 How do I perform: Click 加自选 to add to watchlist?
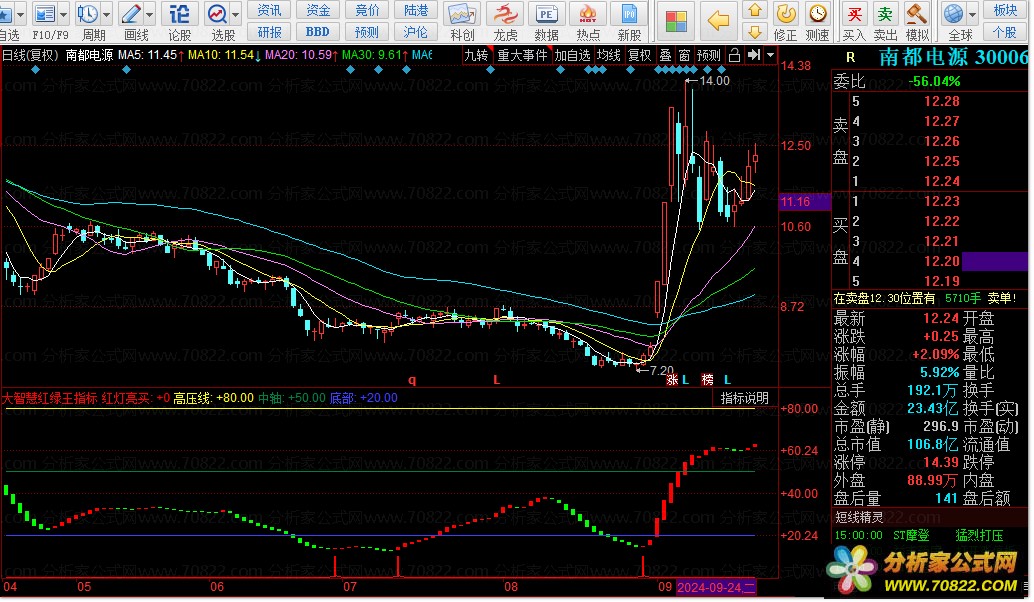572,55
